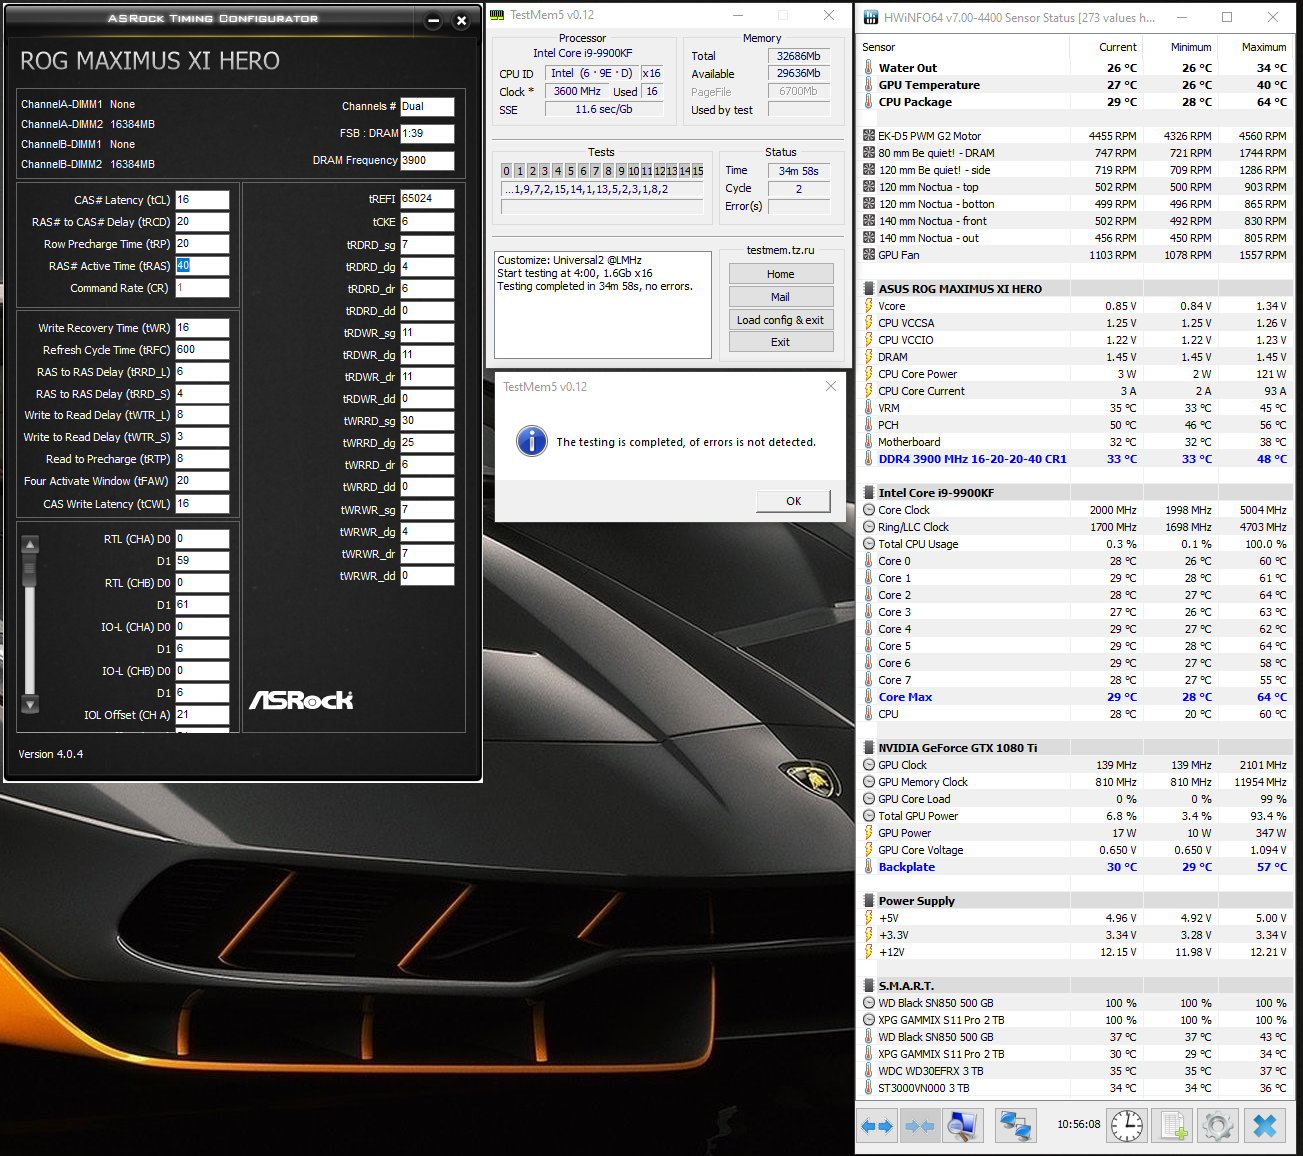Select the 'ST3000VN000 3 TB' row

pyautogui.click(x=1075, y=1088)
